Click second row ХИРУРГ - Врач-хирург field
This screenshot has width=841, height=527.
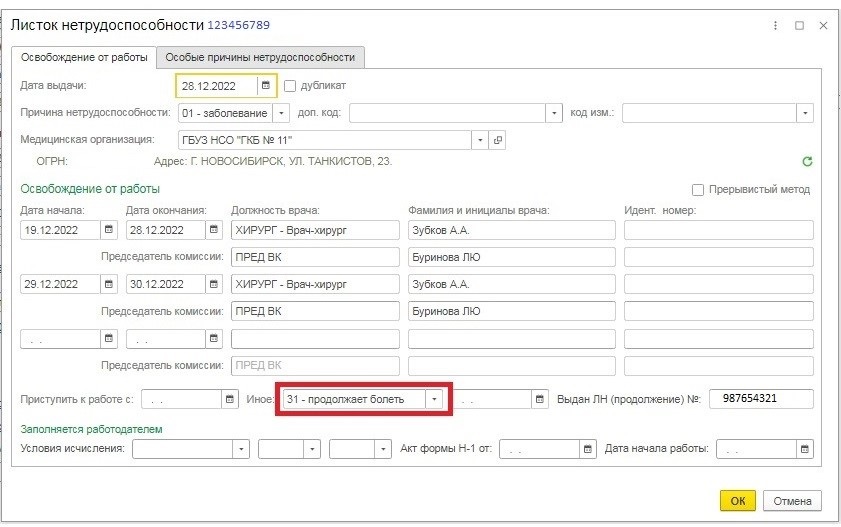(x=315, y=284)
